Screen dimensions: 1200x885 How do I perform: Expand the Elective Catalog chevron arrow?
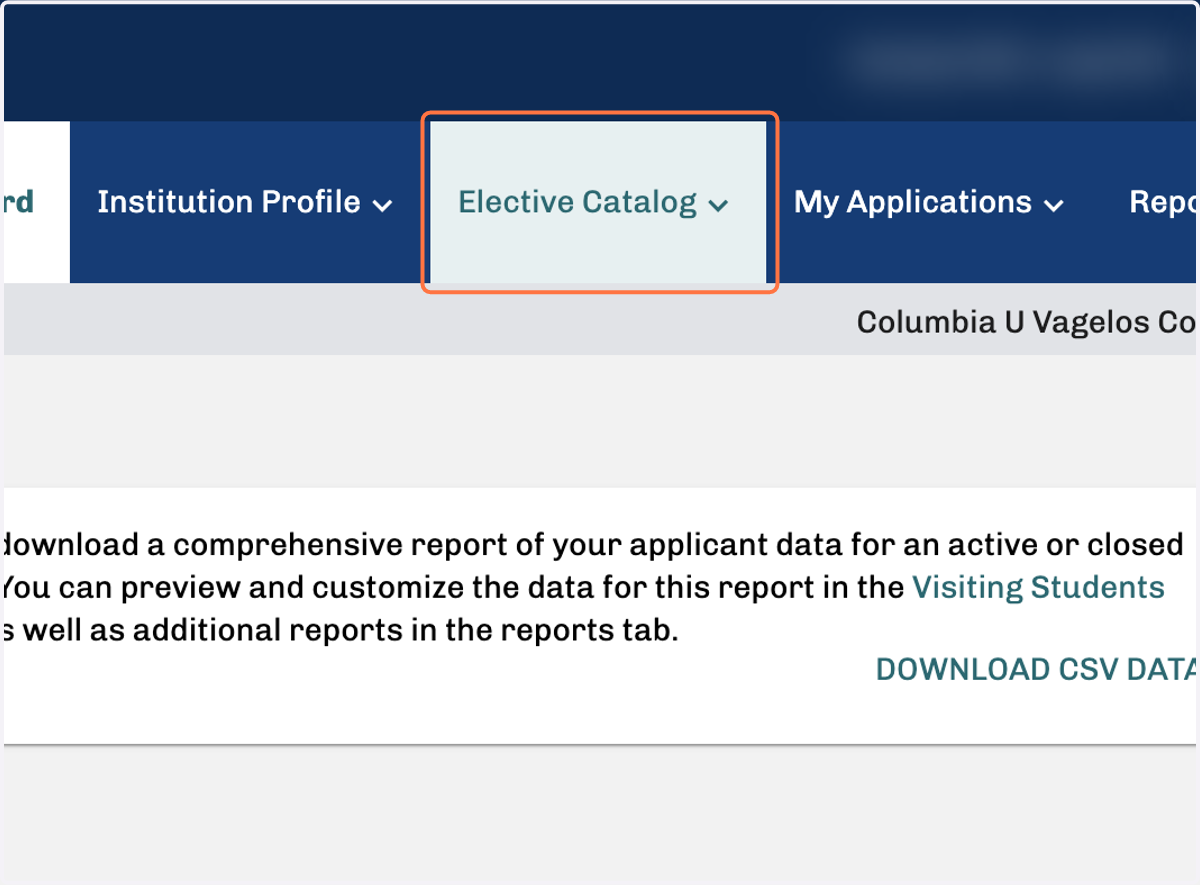click(x=718, y=206)
